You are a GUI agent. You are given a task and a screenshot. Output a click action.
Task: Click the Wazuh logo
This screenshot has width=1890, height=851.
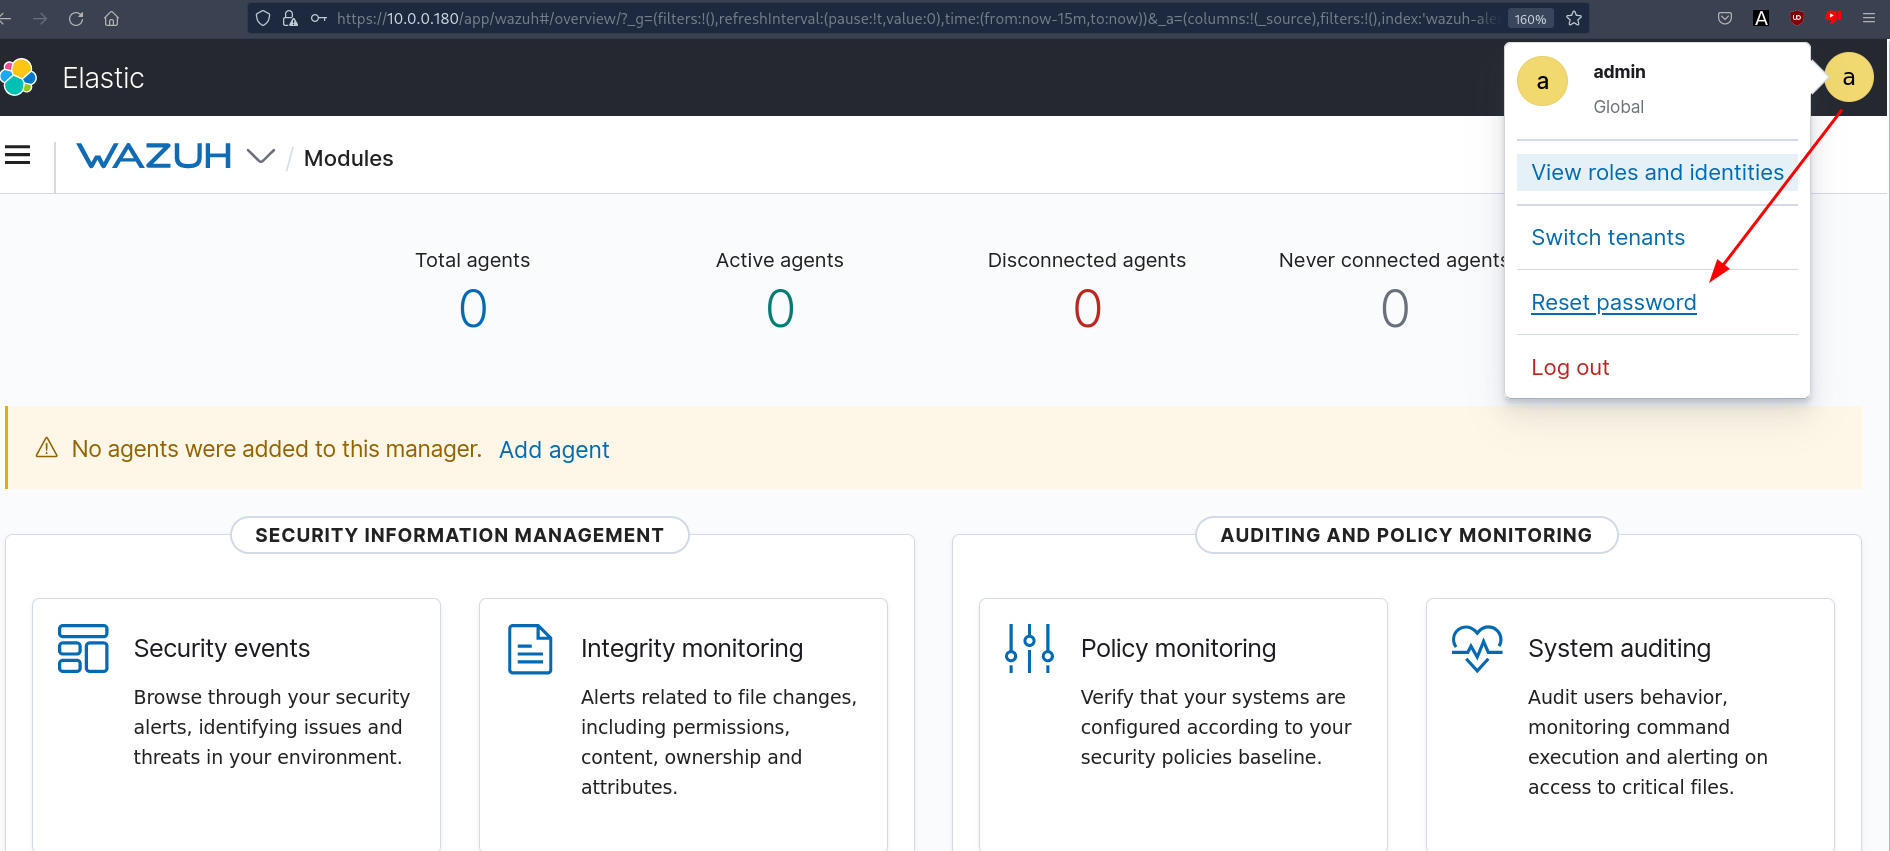point(154,156)
